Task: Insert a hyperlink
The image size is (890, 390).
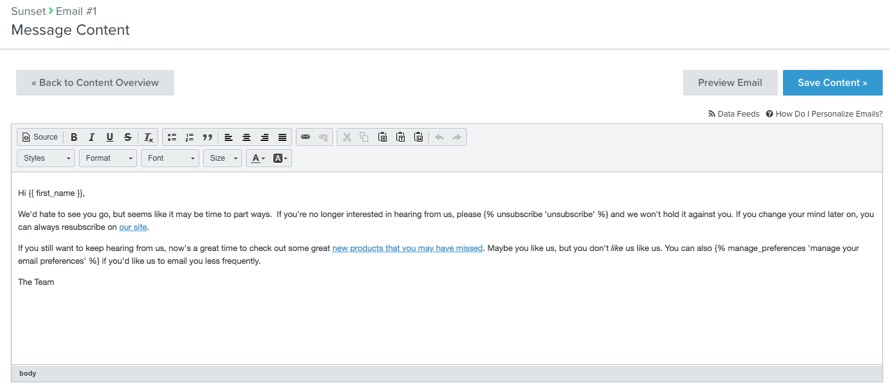Action: point(305,137)
